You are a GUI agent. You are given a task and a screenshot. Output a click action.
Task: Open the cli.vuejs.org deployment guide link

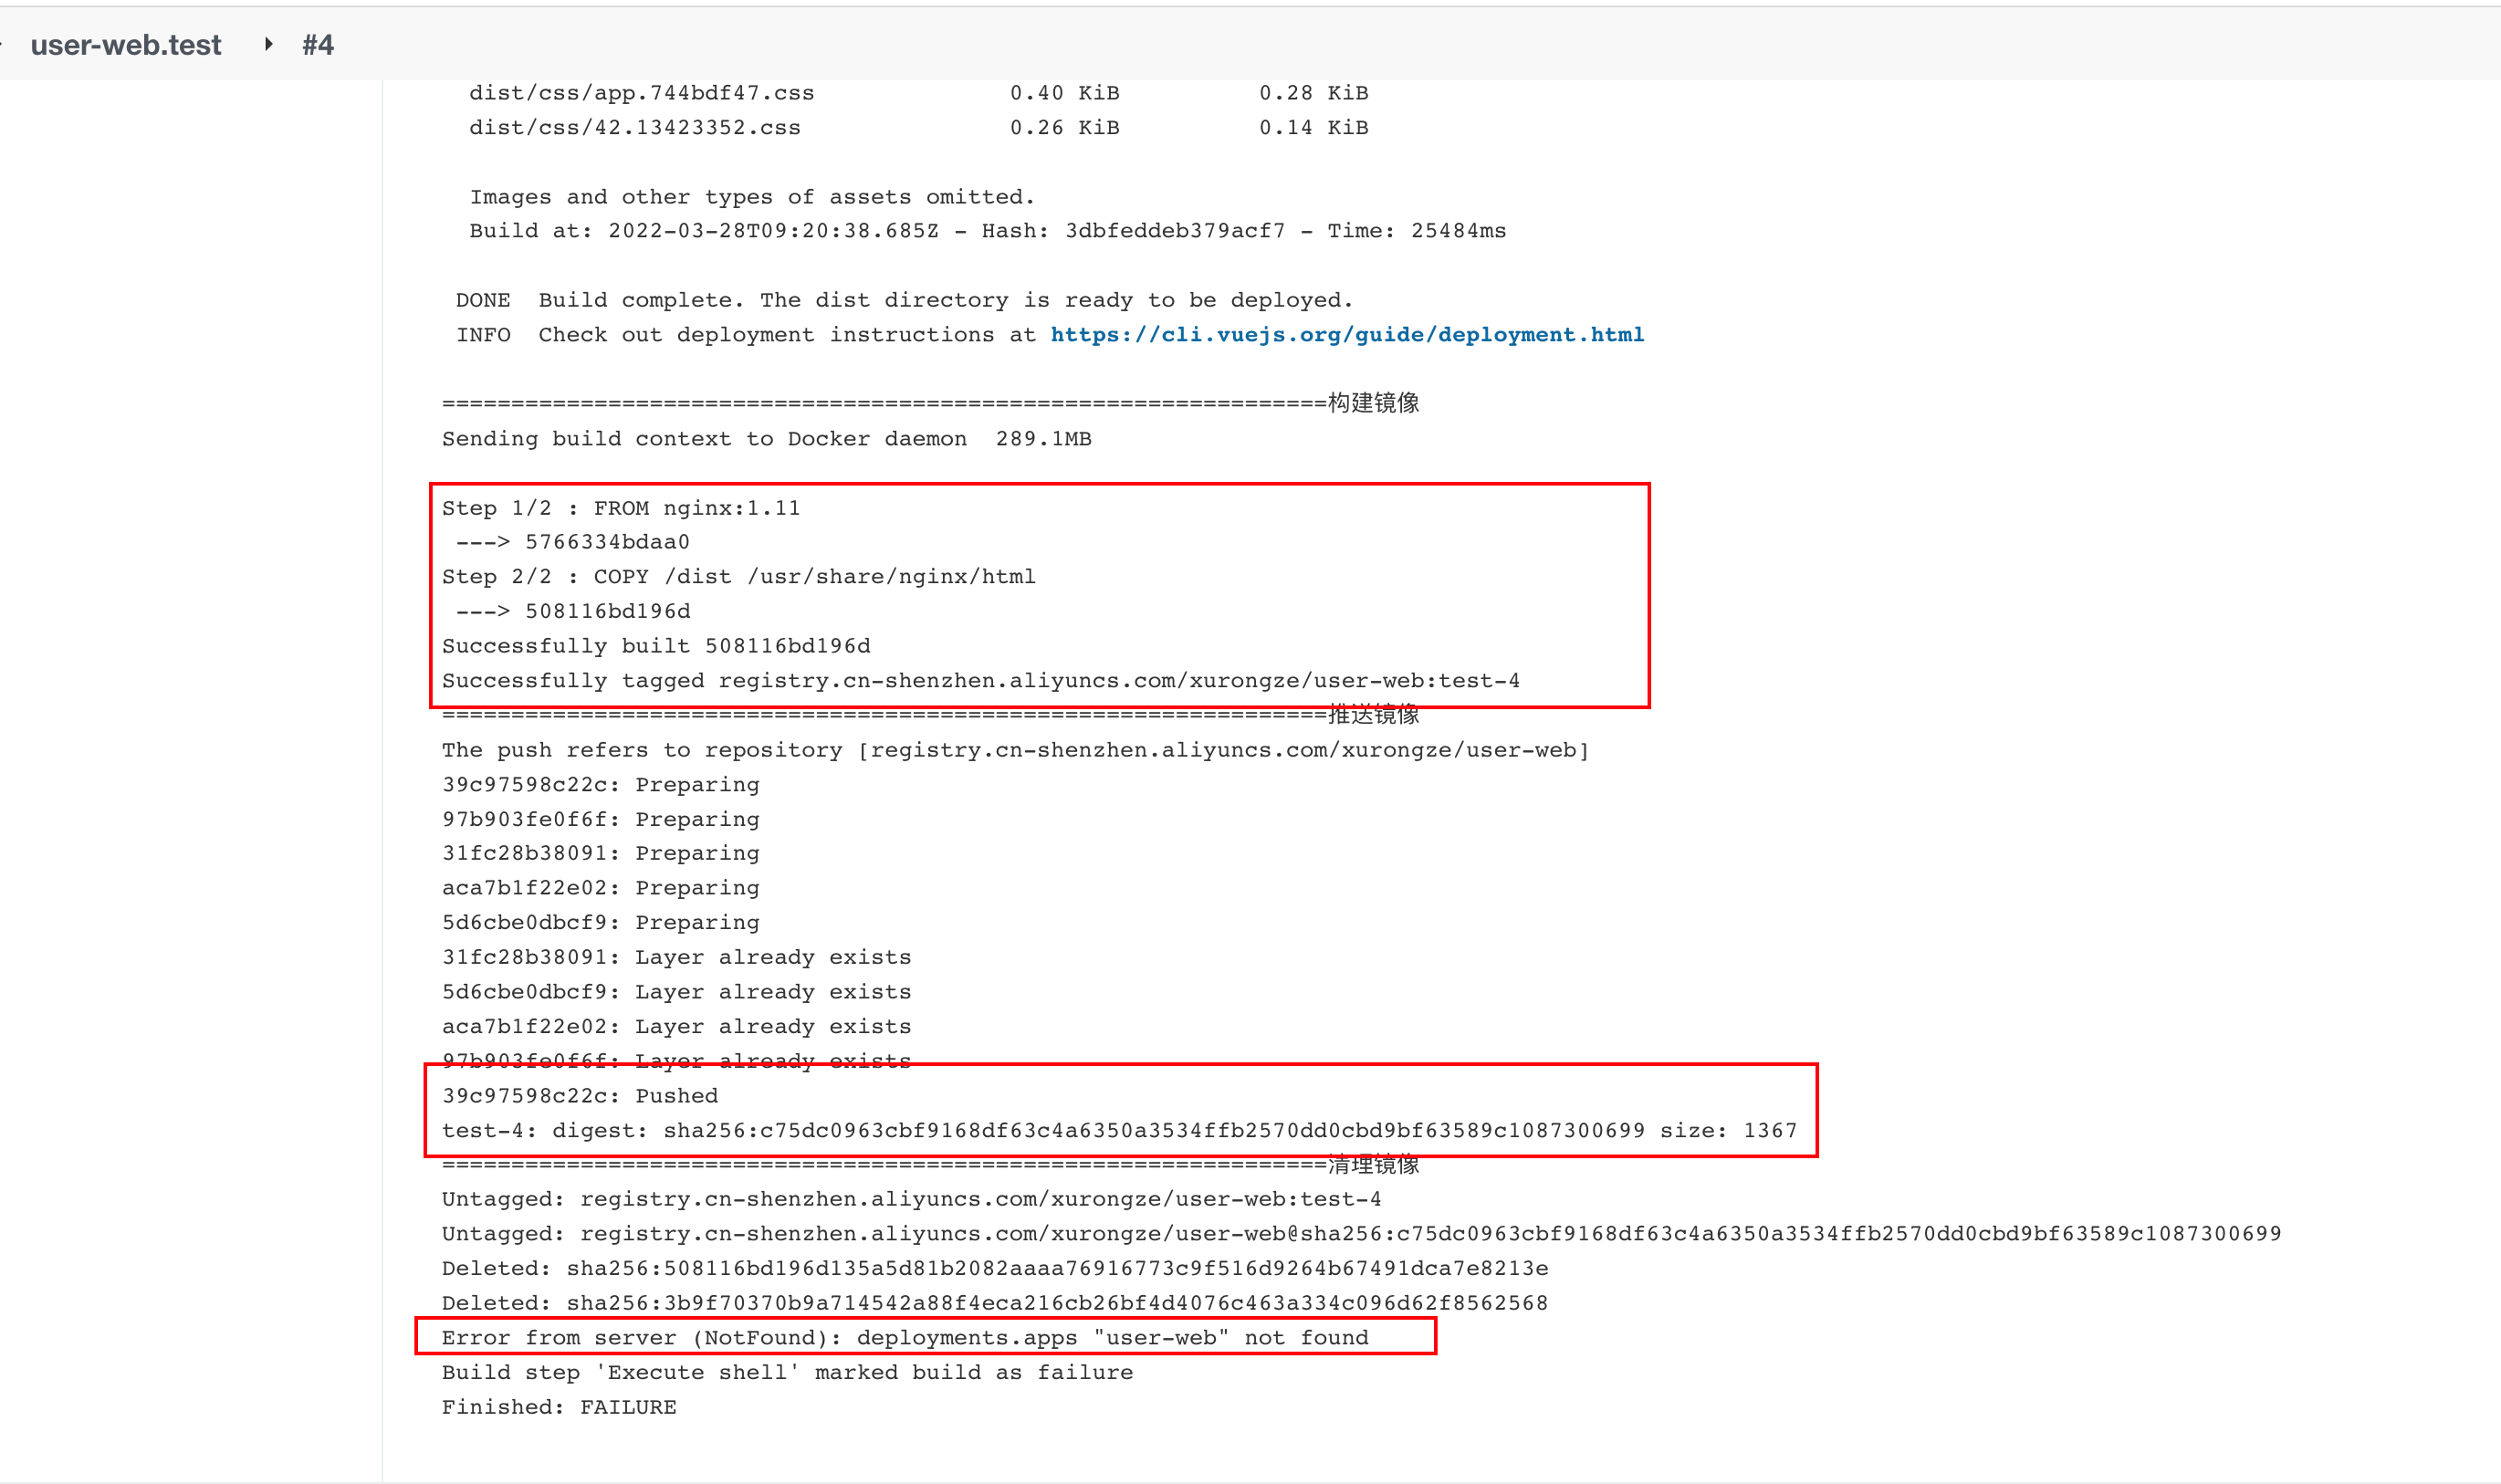[1347, 335]
